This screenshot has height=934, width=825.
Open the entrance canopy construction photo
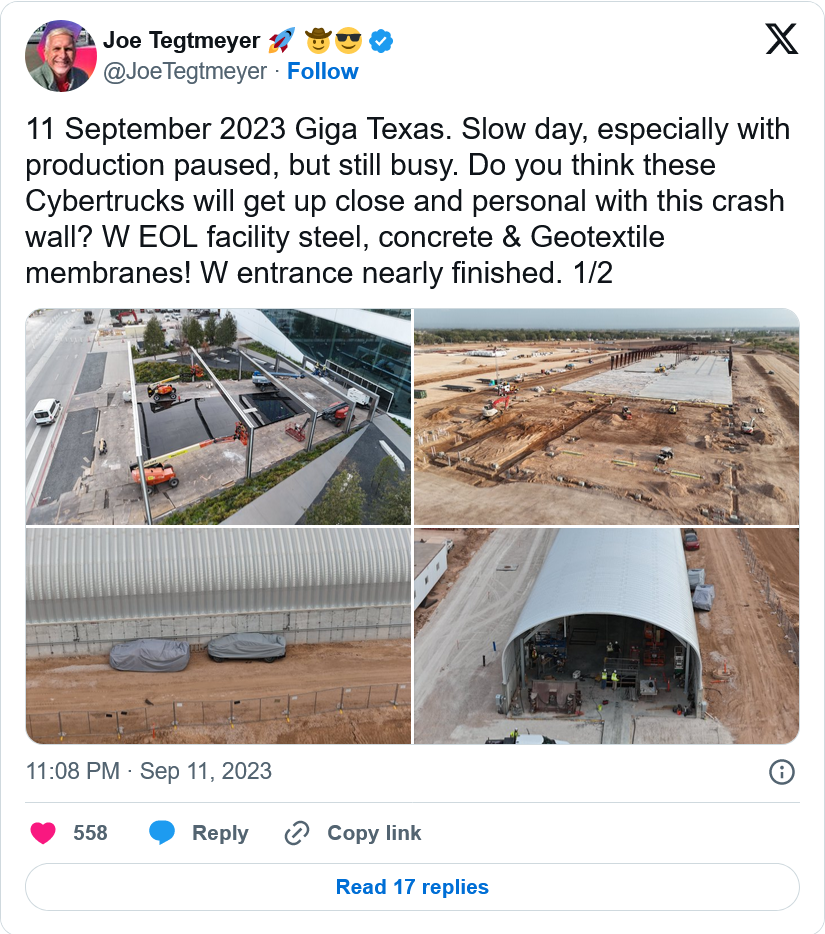218,416
